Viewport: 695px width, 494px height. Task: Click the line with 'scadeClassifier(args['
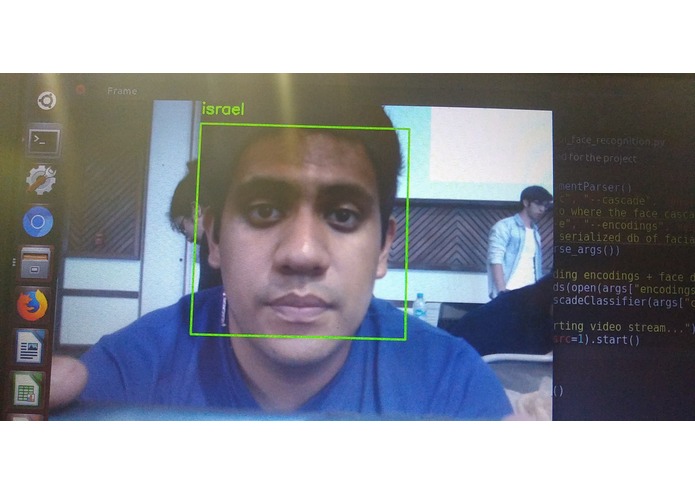tap(624, 301)
